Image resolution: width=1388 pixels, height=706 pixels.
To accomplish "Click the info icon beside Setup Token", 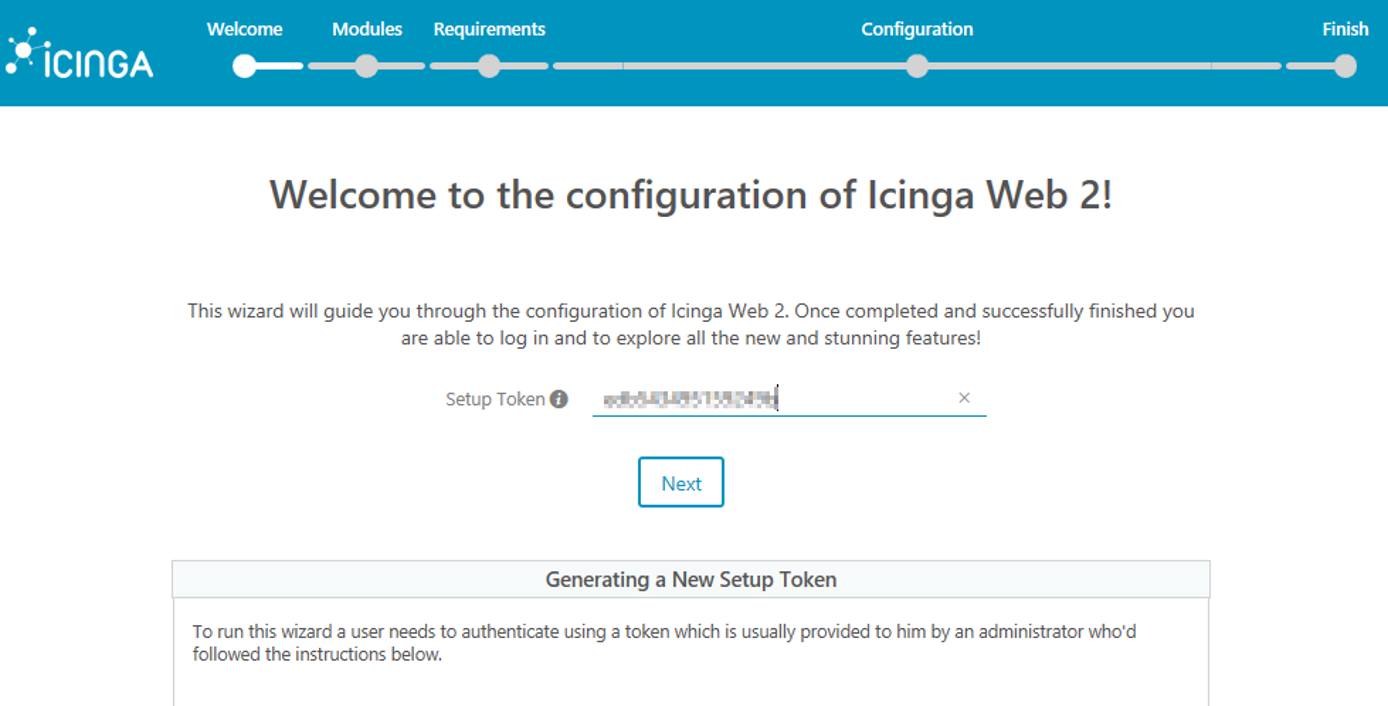I will 562,398.
